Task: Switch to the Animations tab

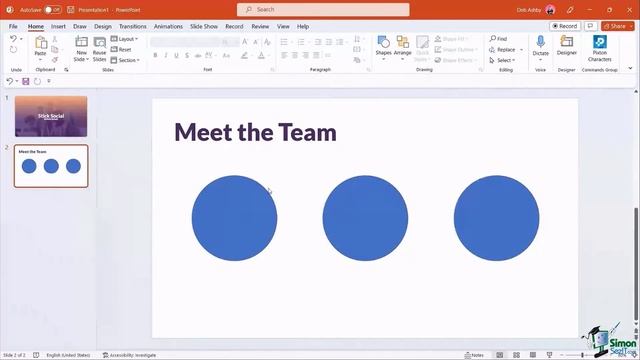Action: pyautogui.click(x=168, y=26)
